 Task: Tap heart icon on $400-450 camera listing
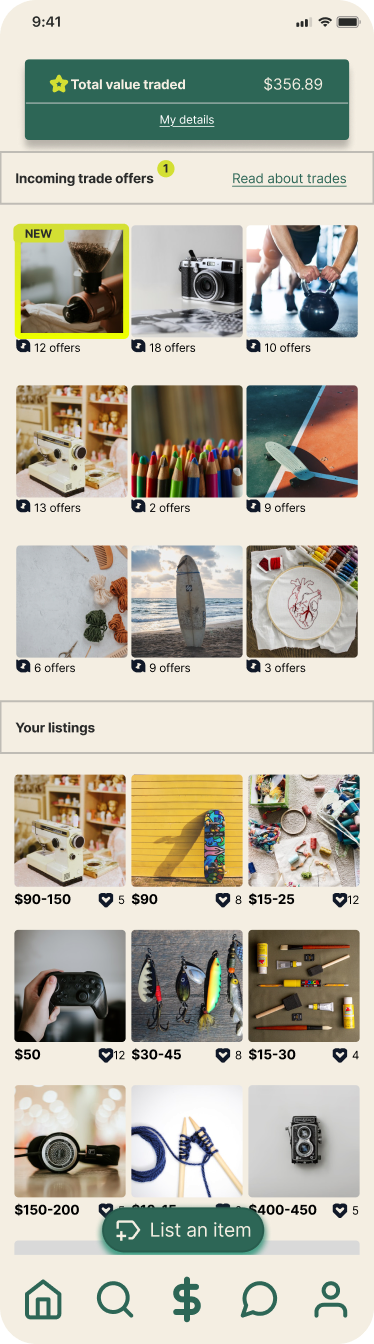[x=340, y=1210]
